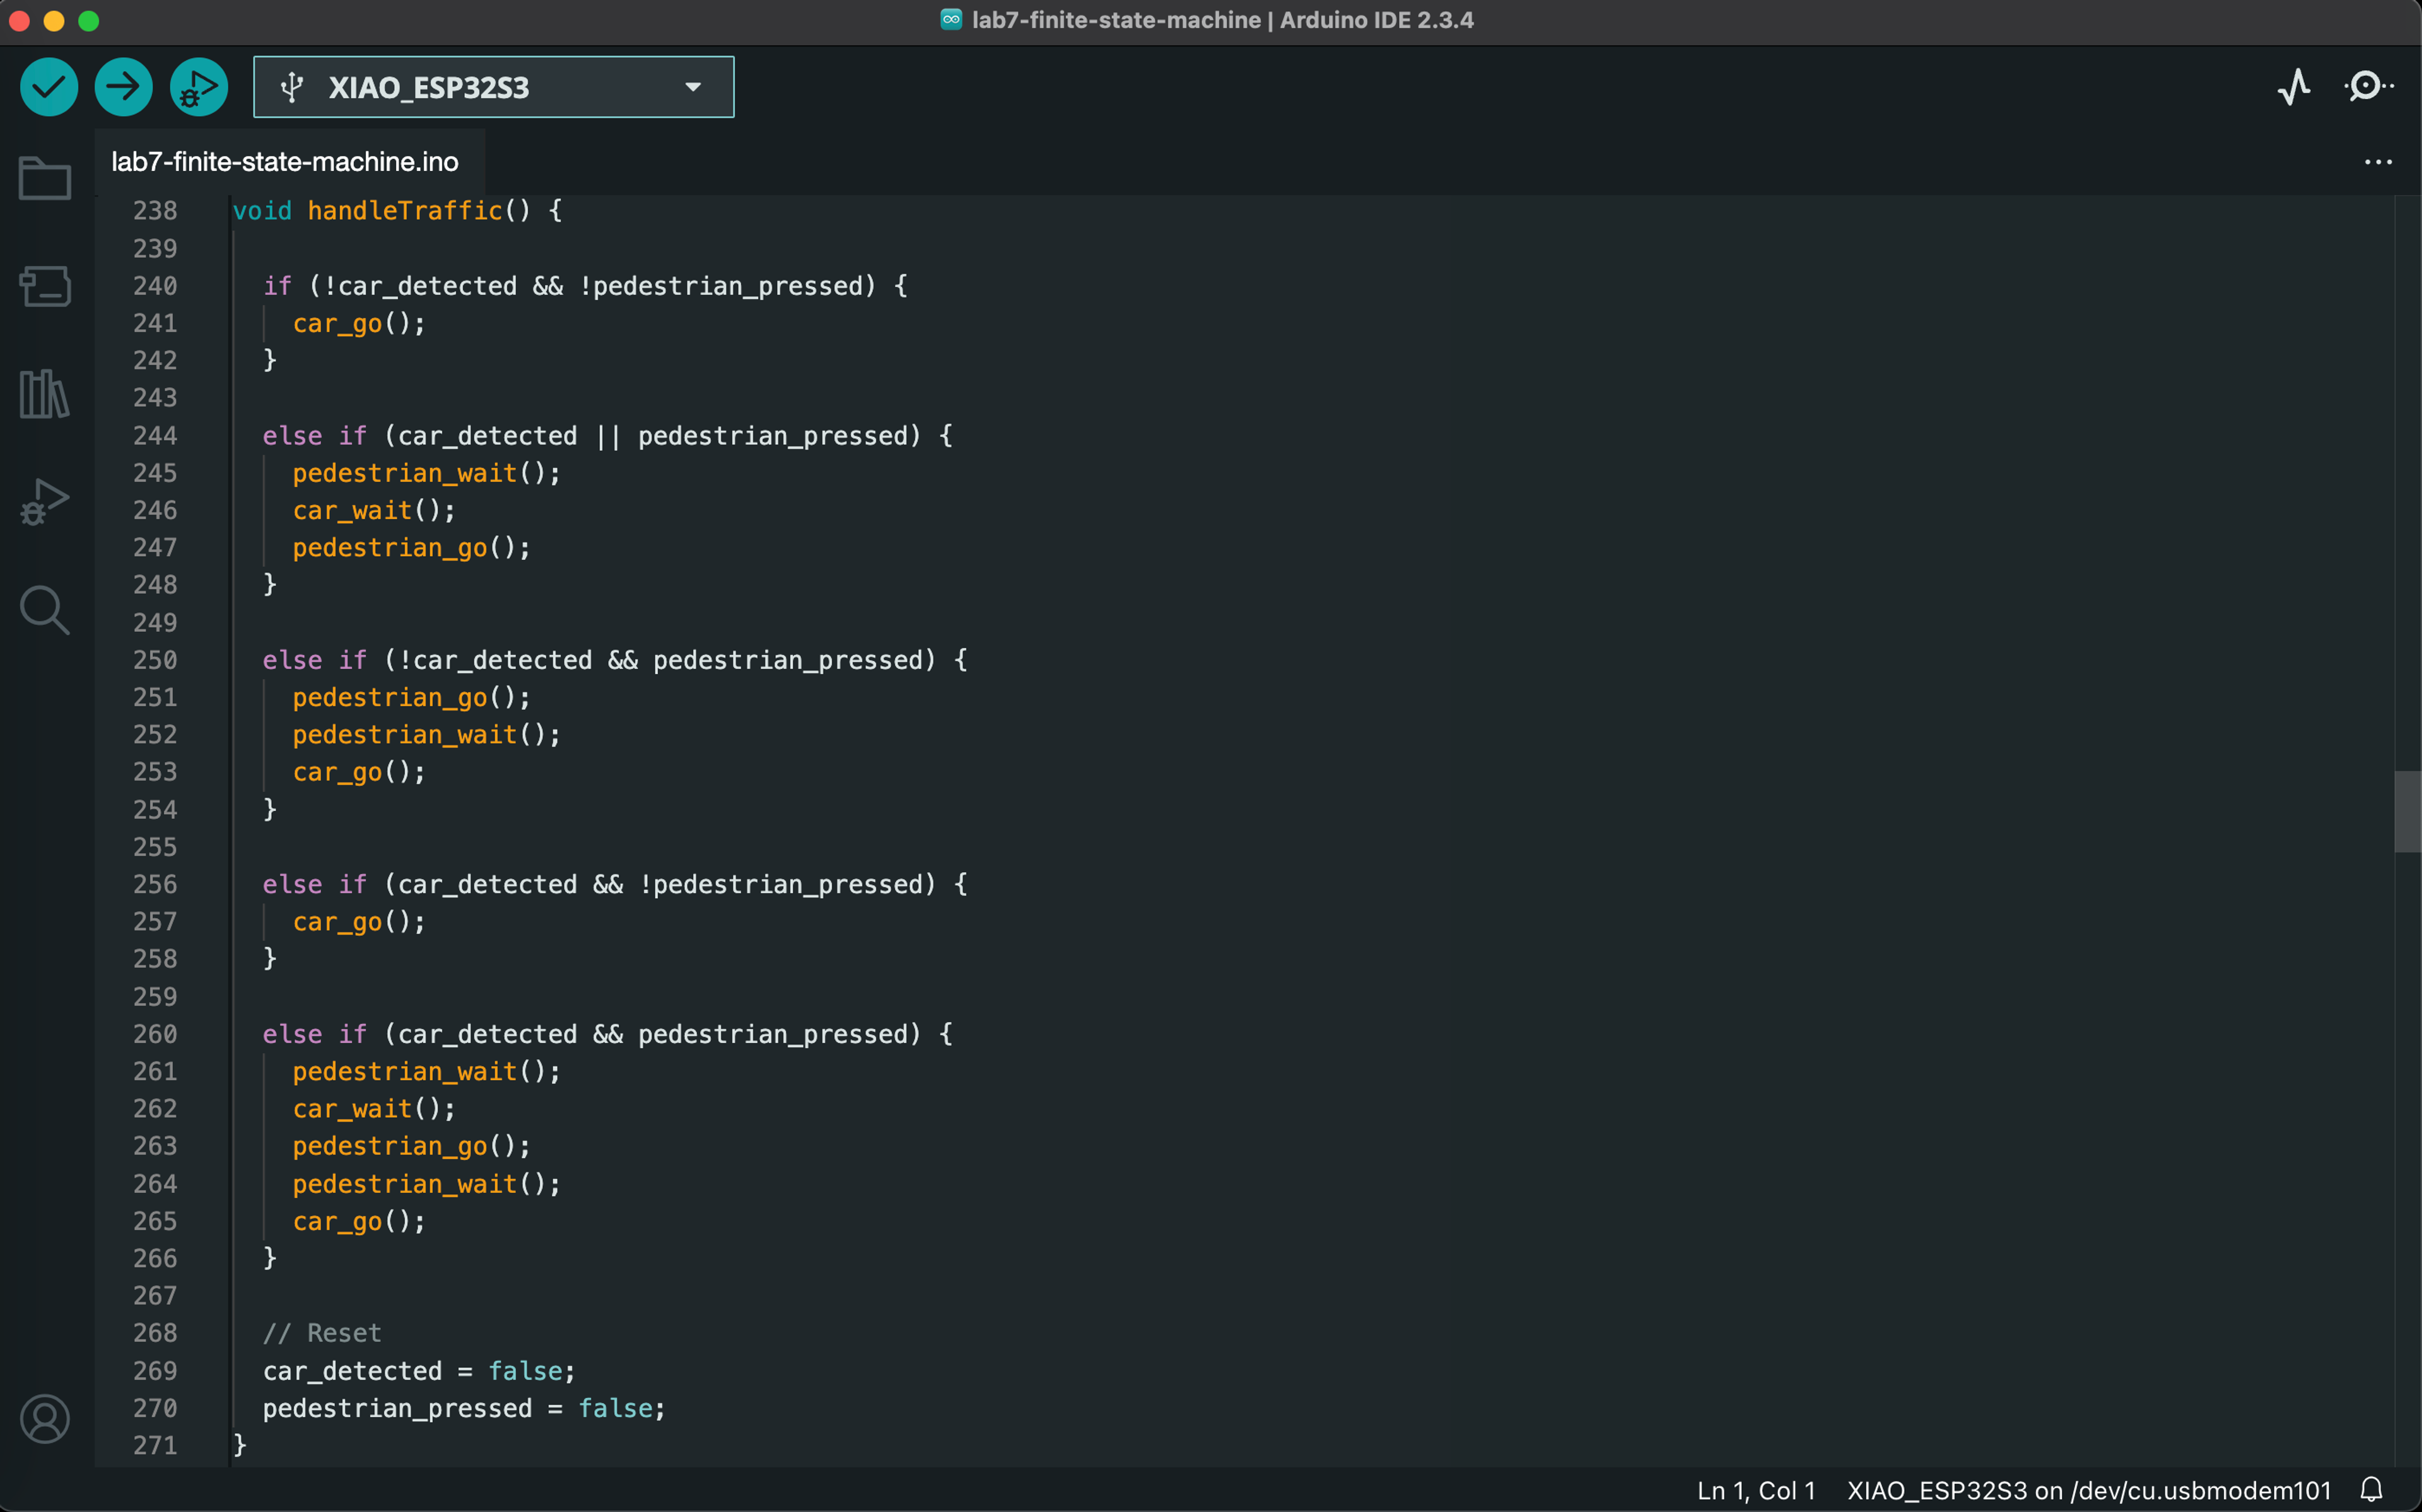The height and width of the screenshot is (1512, 2422).
Task: Toggle notifications bell in status bar
Action: coord(2371,1490)
